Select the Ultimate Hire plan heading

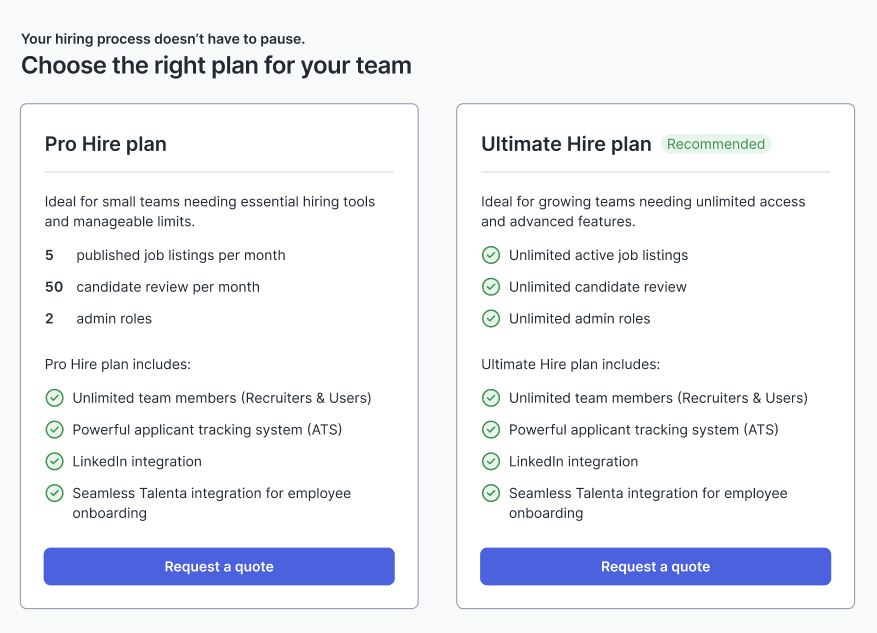[x=566, y=144]
